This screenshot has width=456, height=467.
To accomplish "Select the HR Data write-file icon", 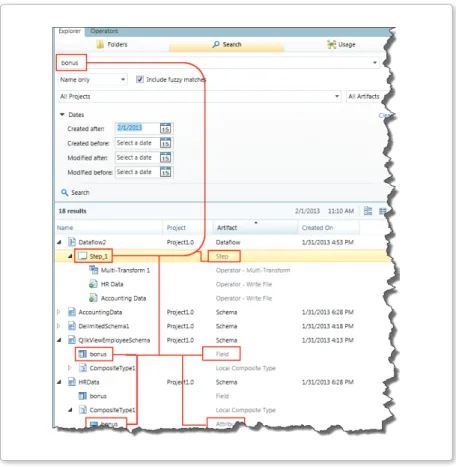I will pyautogui.click(x=93, y=284).
